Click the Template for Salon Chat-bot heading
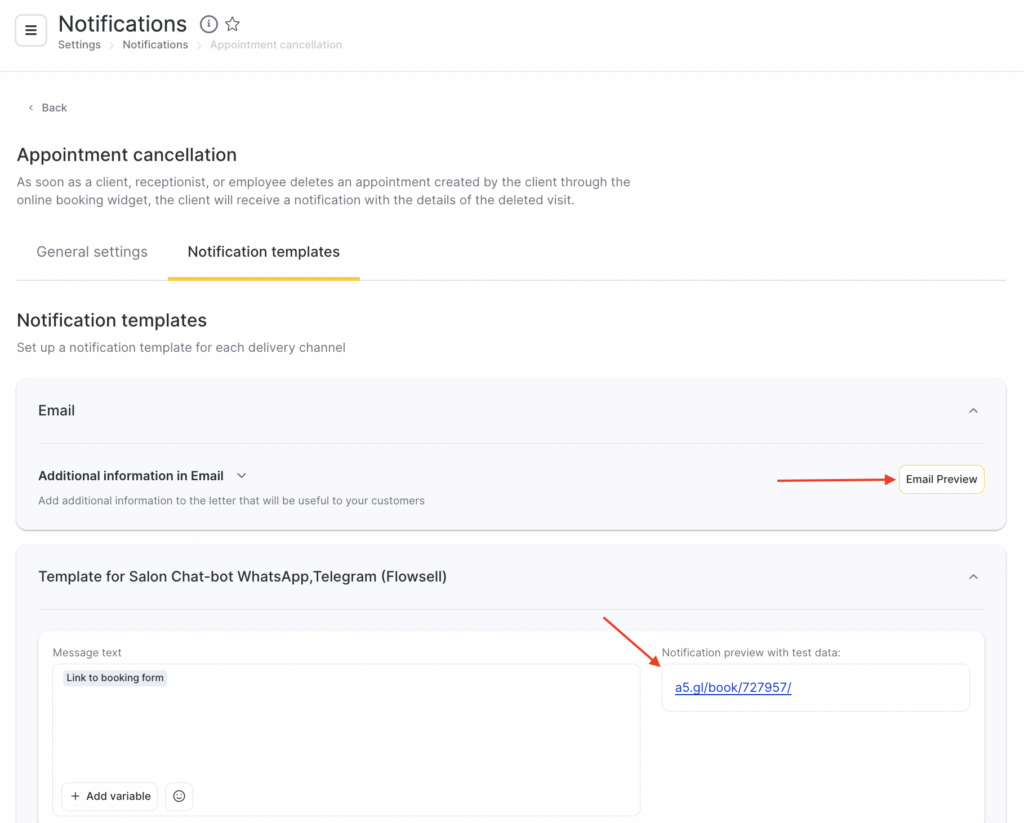This screenshot has height=823, width=1024. click(242, 577)
